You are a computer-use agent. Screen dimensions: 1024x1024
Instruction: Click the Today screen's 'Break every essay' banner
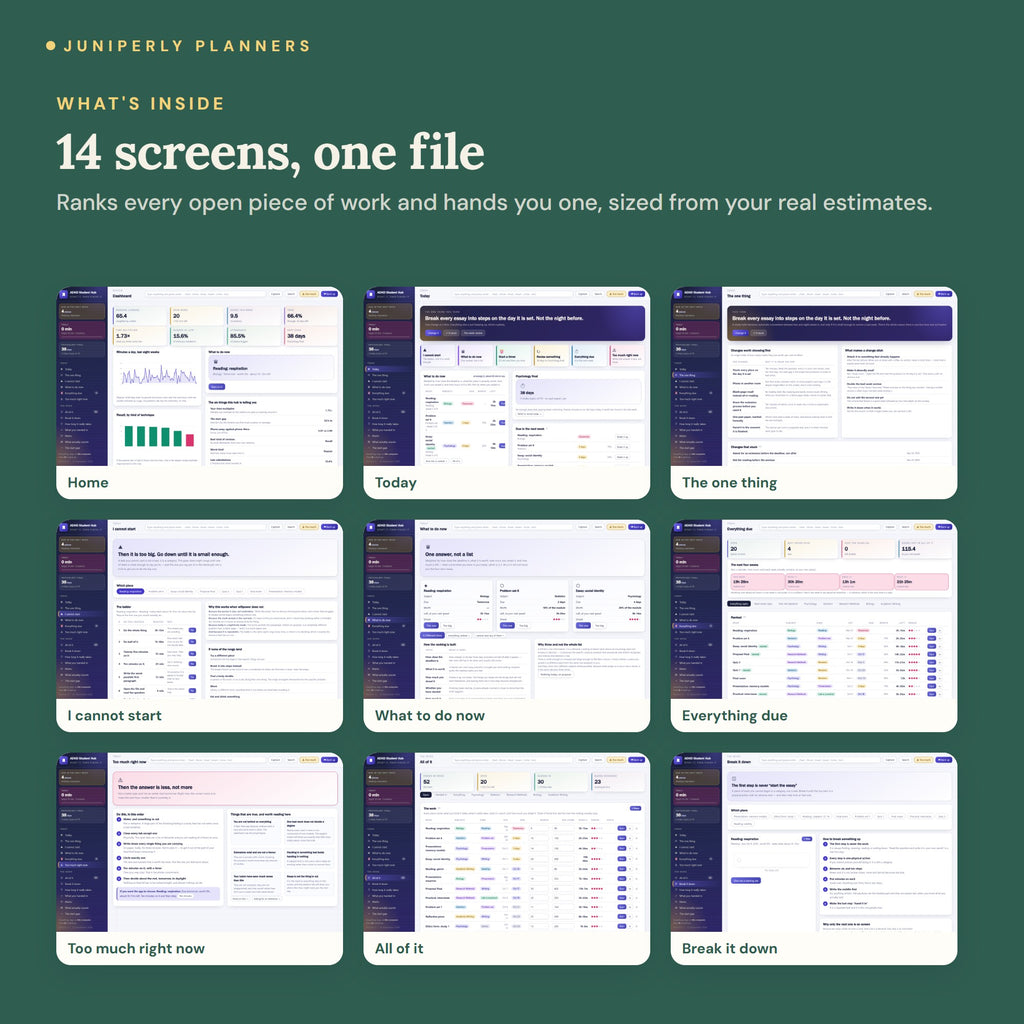(532, 324)
